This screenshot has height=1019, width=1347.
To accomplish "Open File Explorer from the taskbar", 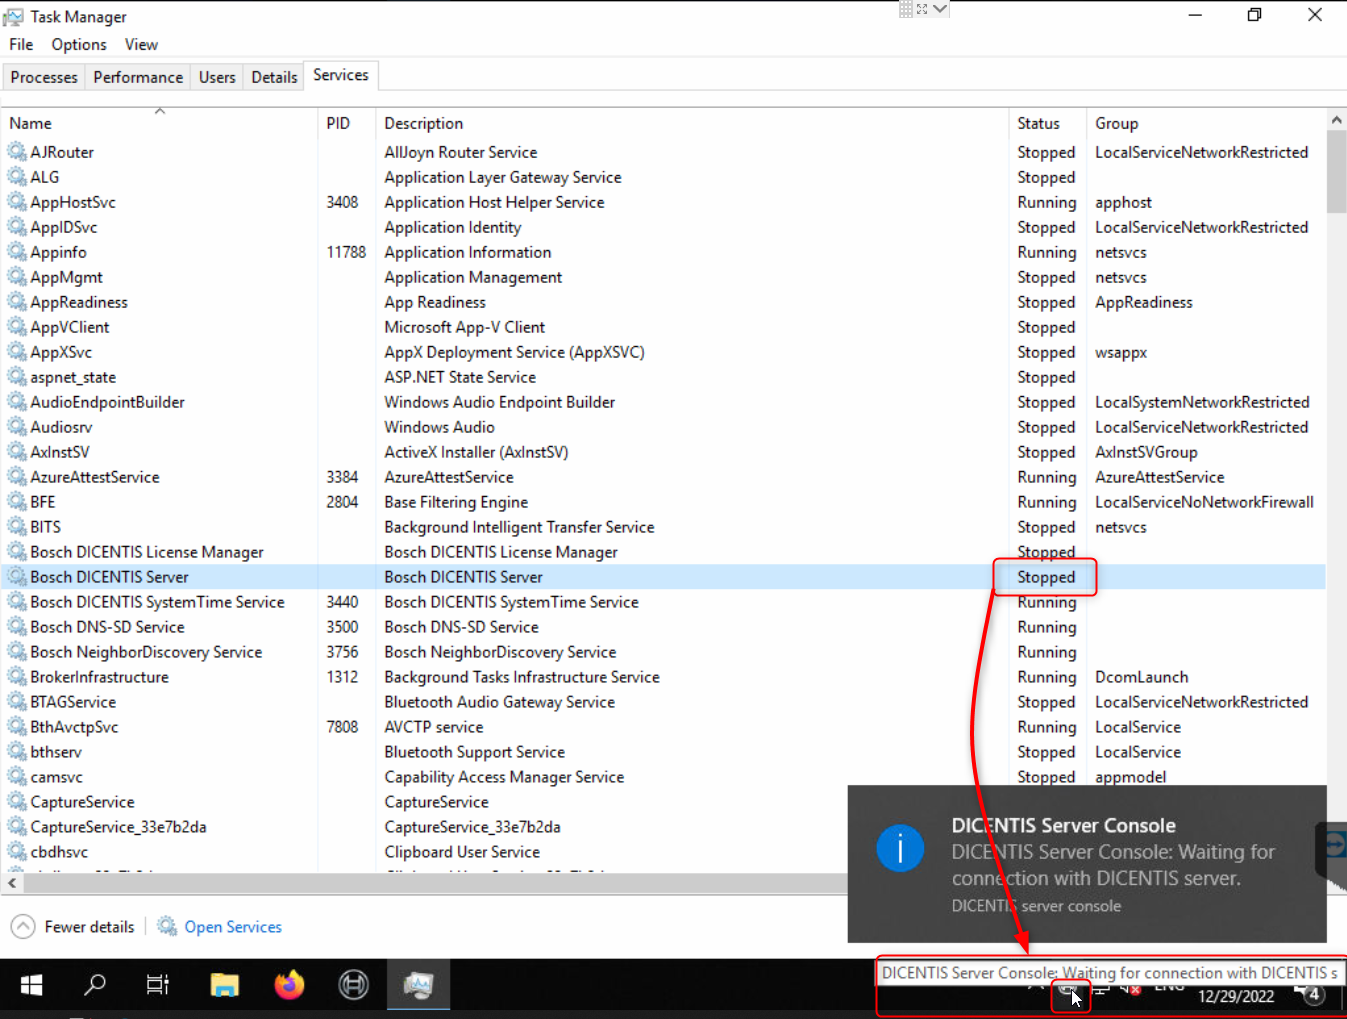I will [225, 985].
